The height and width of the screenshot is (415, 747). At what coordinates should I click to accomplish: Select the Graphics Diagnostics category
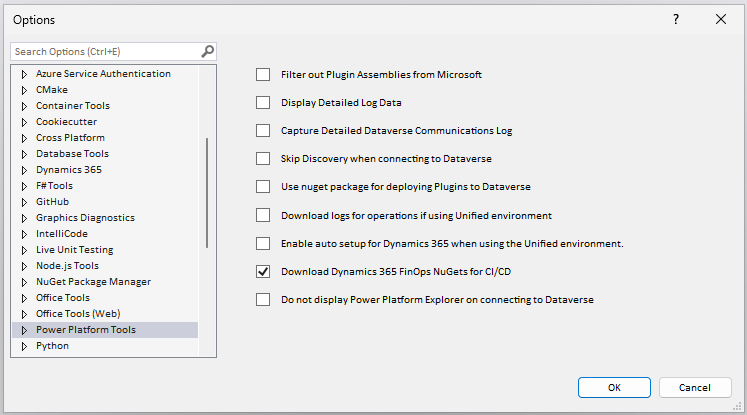[x=85, y=218]
